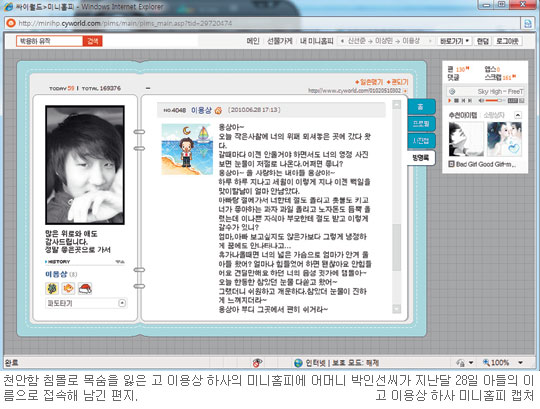Open compatibility view icon beside address bar
Image resolution: width=540 pixels, height=409 pixels.
point(527,23)
